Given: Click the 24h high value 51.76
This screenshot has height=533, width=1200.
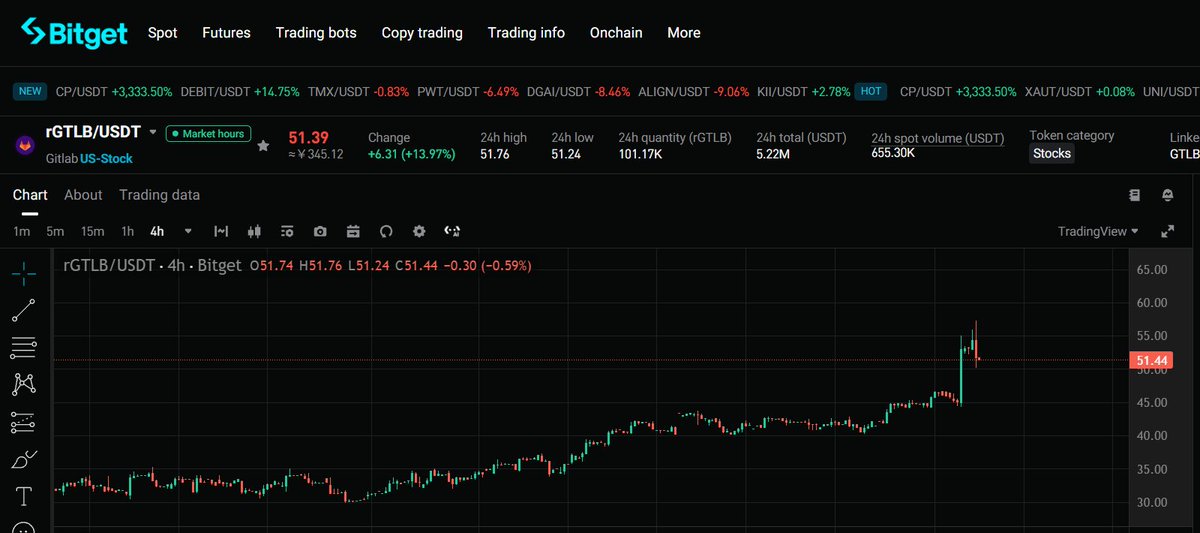Looking at the screenshot, I should [495, 154].
